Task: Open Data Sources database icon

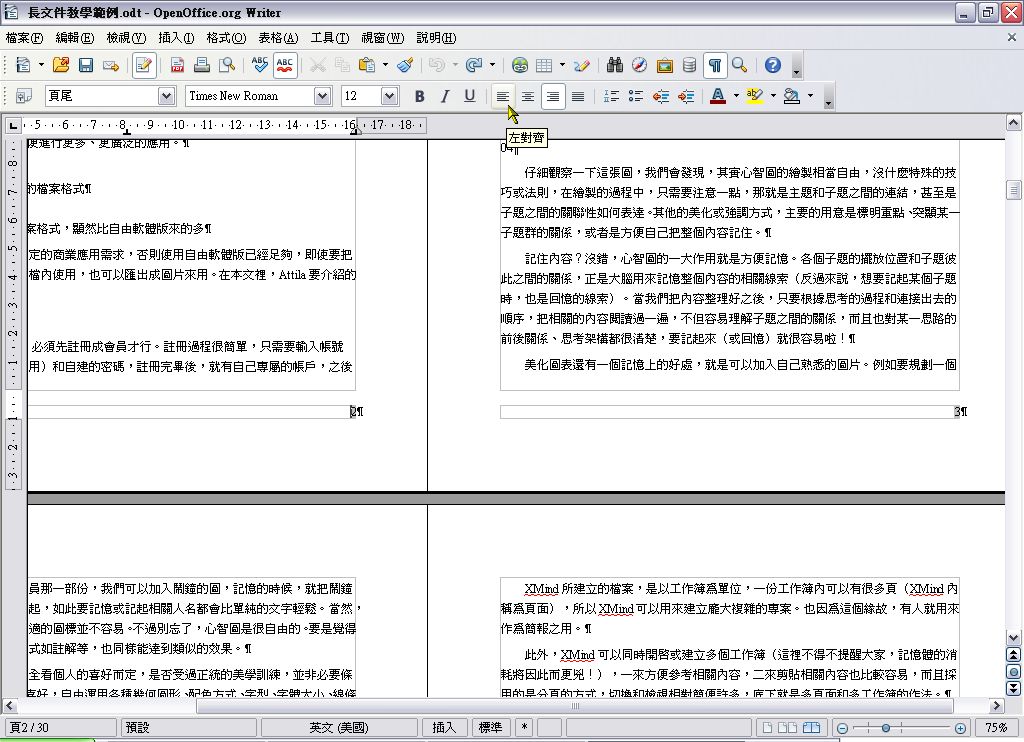Action: [x=689, y=65]
